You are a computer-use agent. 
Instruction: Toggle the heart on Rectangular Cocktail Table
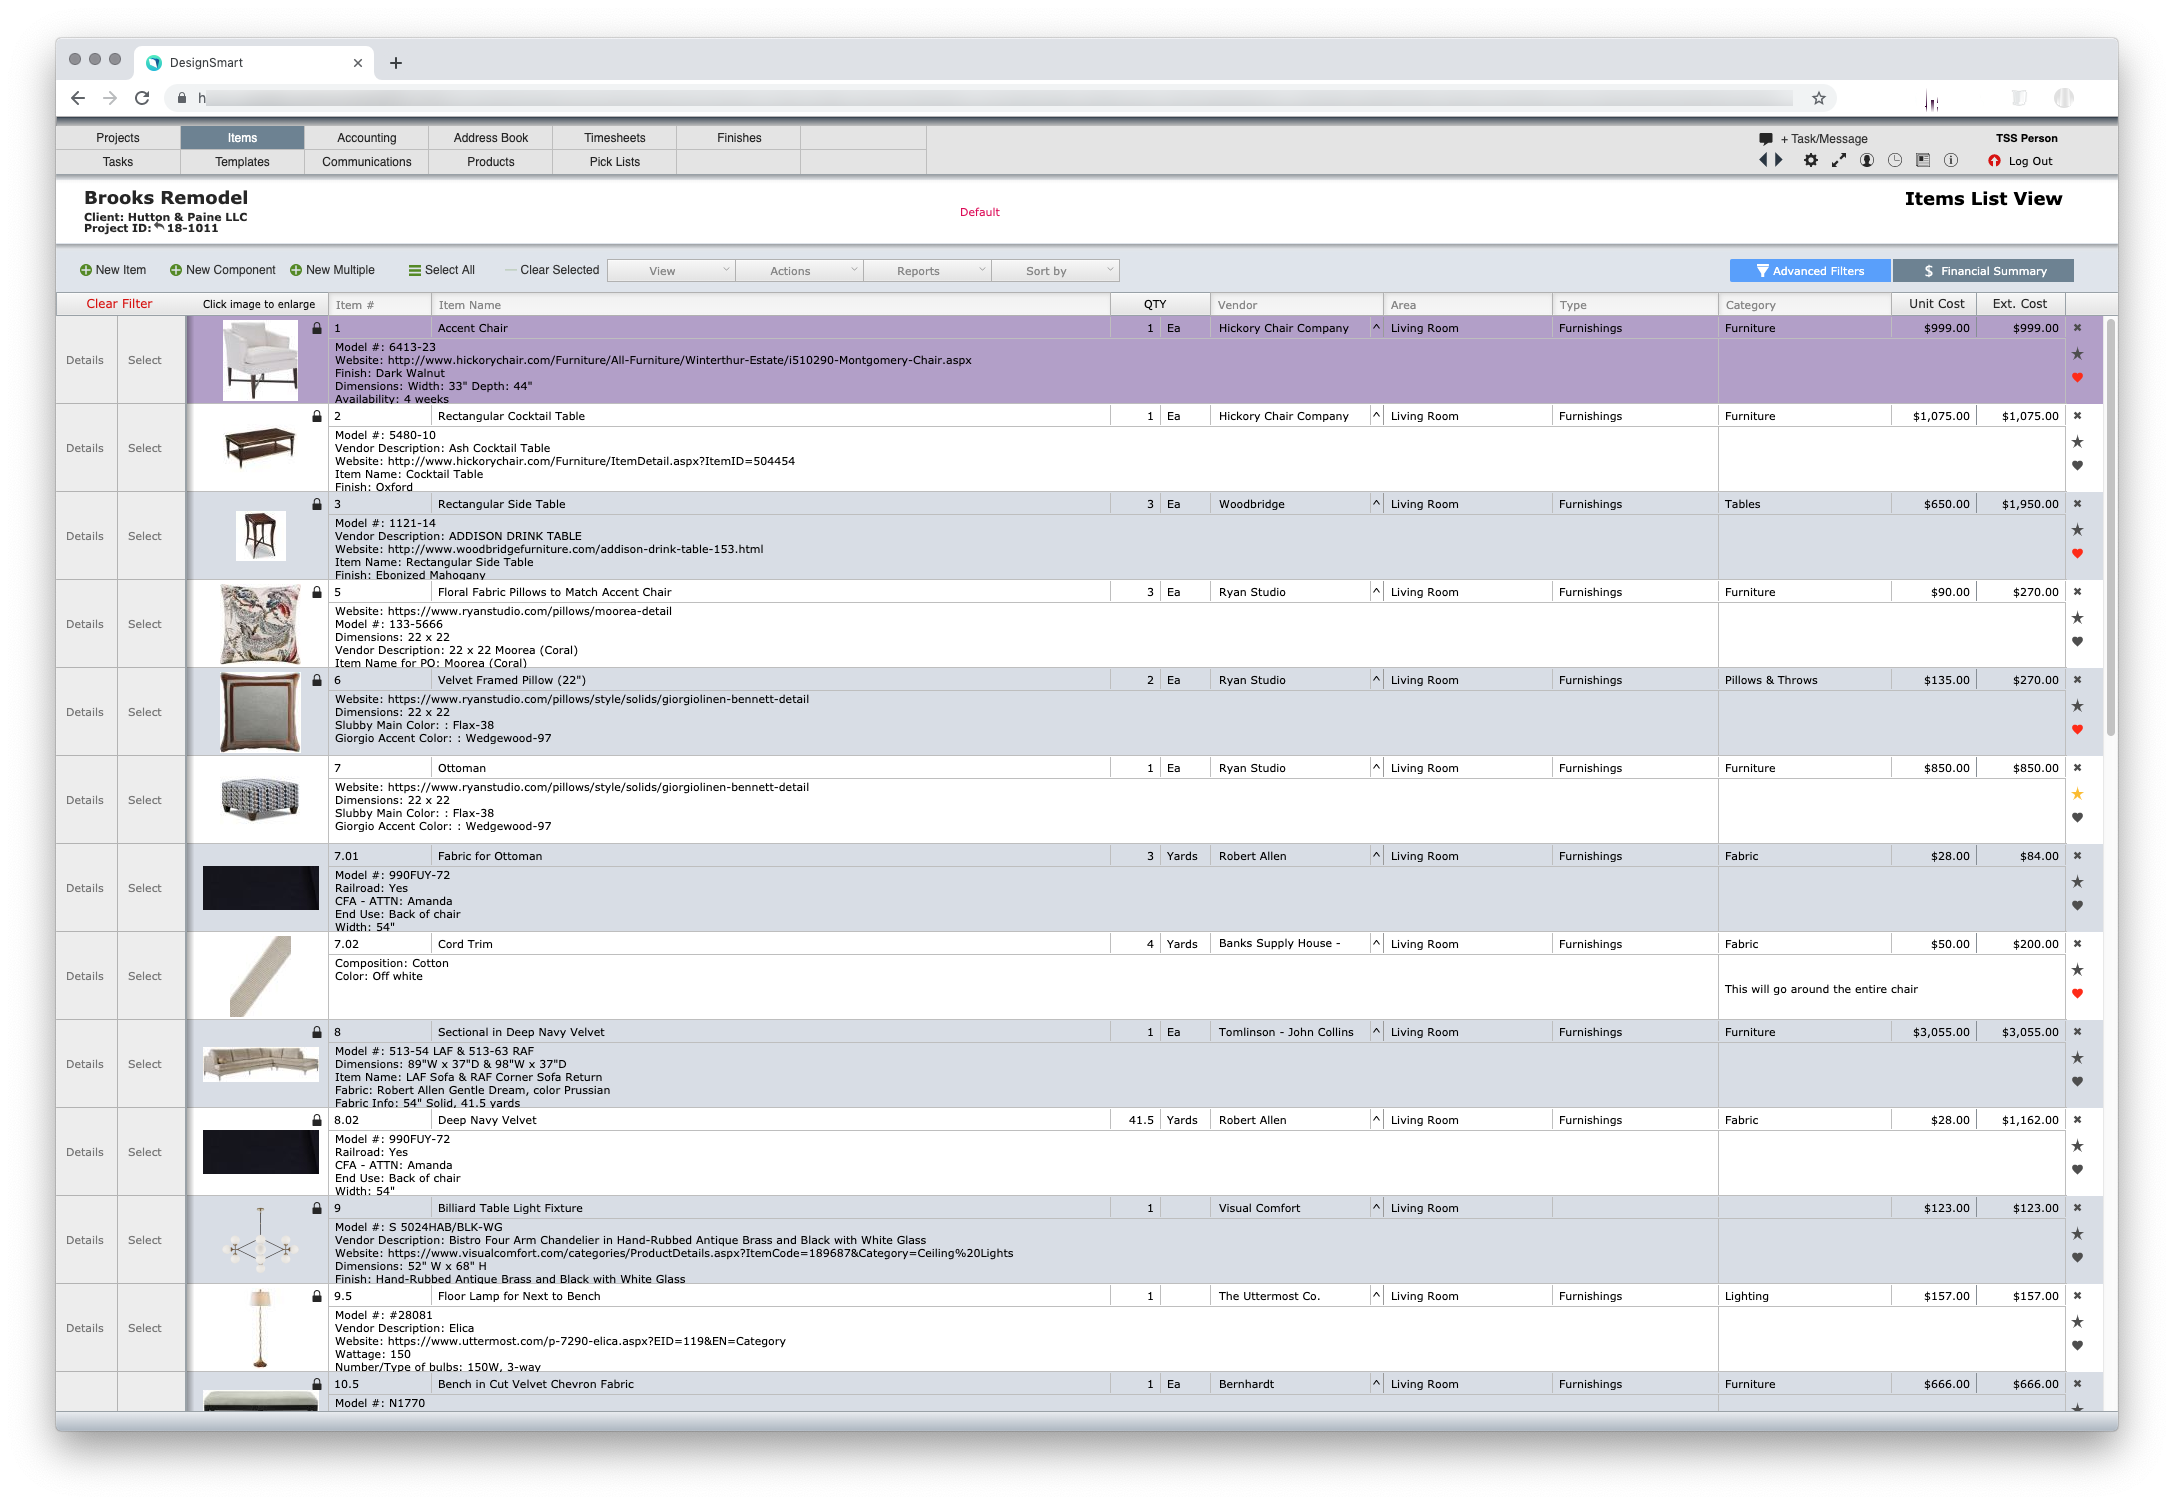pos(2077,466)
